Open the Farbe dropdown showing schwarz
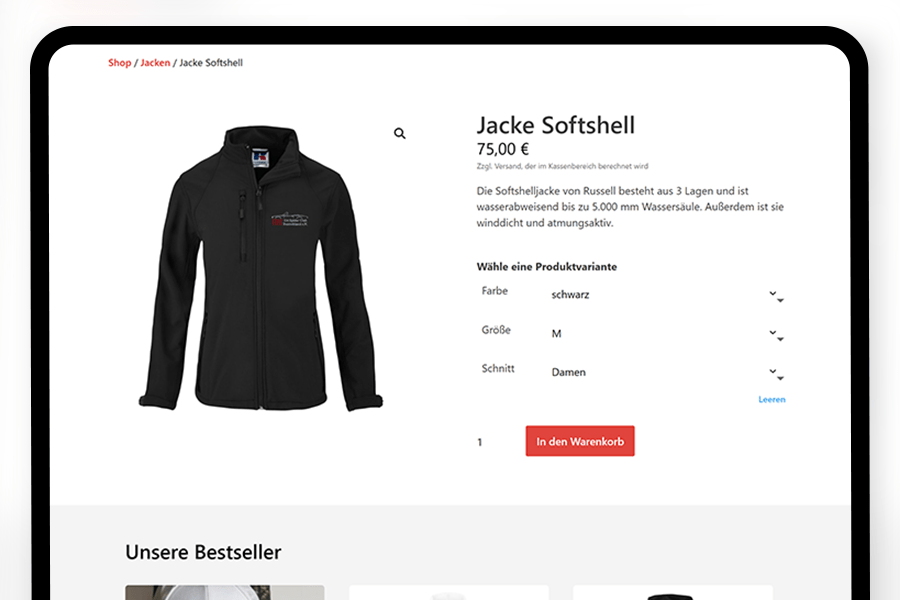Screen dimensions: 900x600 click(665, 295)
